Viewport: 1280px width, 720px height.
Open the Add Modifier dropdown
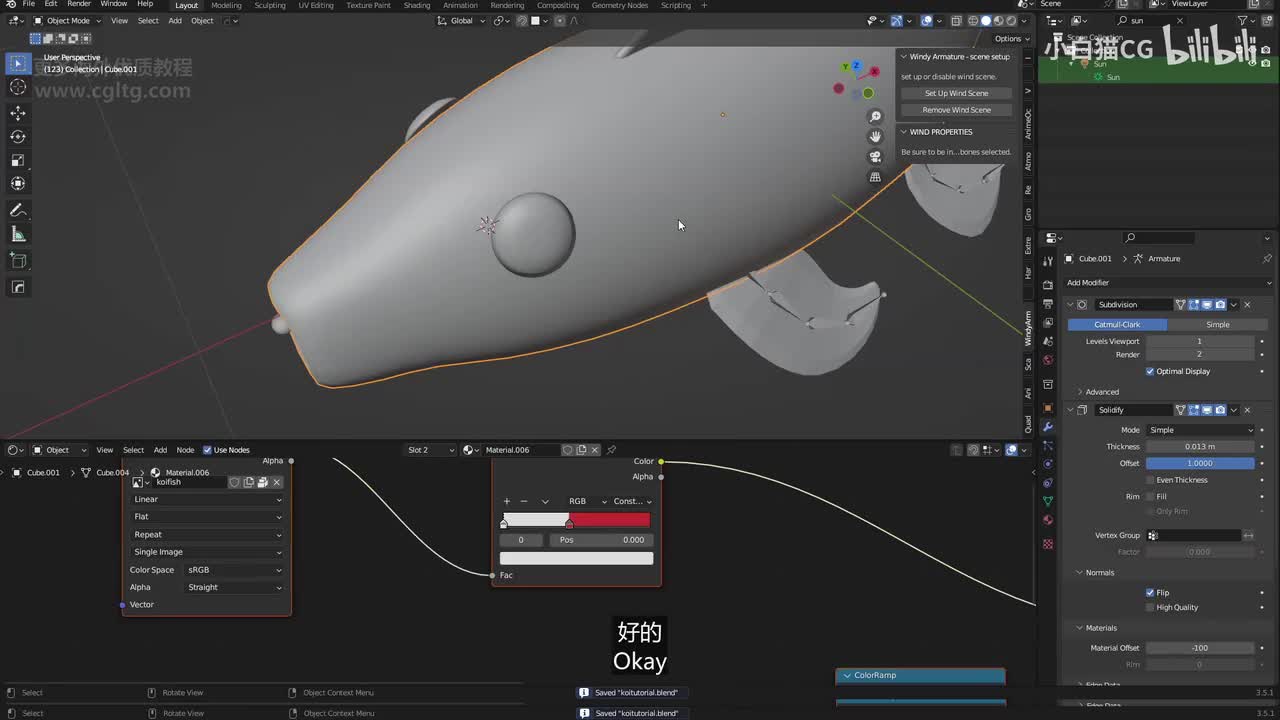[1168, 283]
